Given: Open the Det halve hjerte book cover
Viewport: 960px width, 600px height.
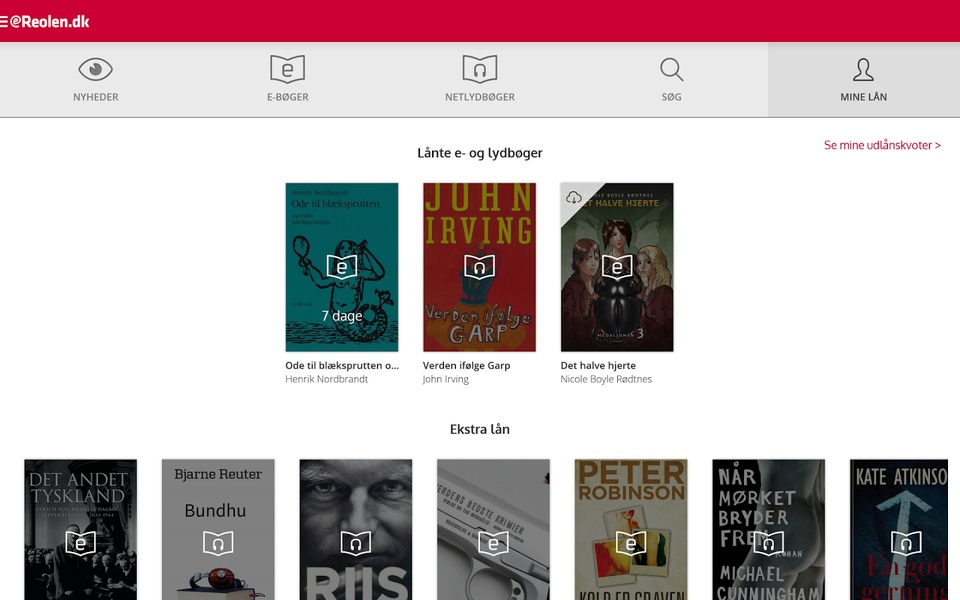Looking at the screenshot, I should pyautogui.click(x=617, y=267).
